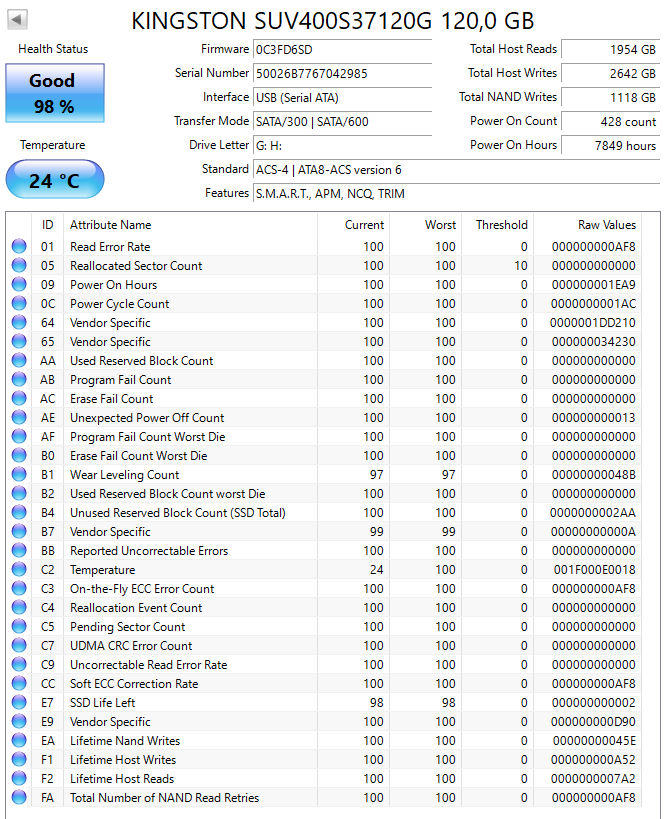Click the status orb for Read Error Rate

coord(19,247)
